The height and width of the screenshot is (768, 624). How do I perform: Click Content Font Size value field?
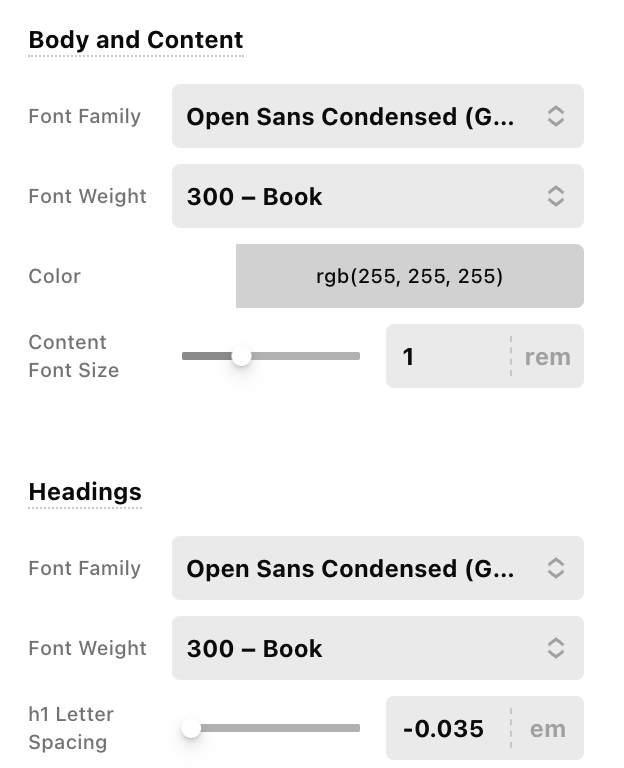pos(448,356)
